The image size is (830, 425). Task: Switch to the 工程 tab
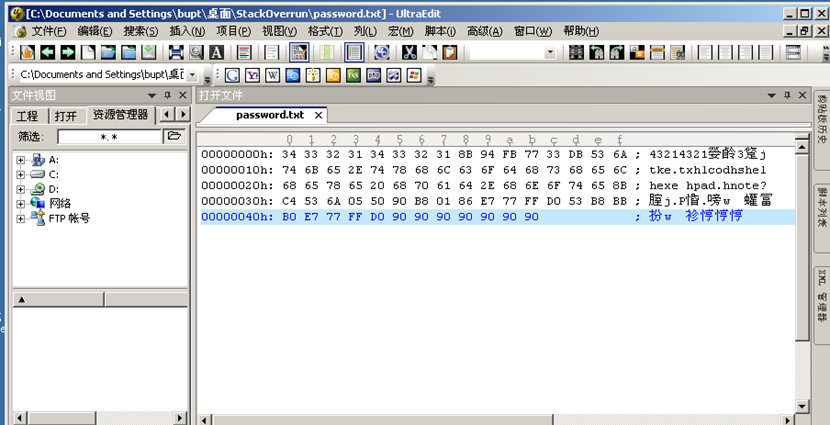coord(27,115)
